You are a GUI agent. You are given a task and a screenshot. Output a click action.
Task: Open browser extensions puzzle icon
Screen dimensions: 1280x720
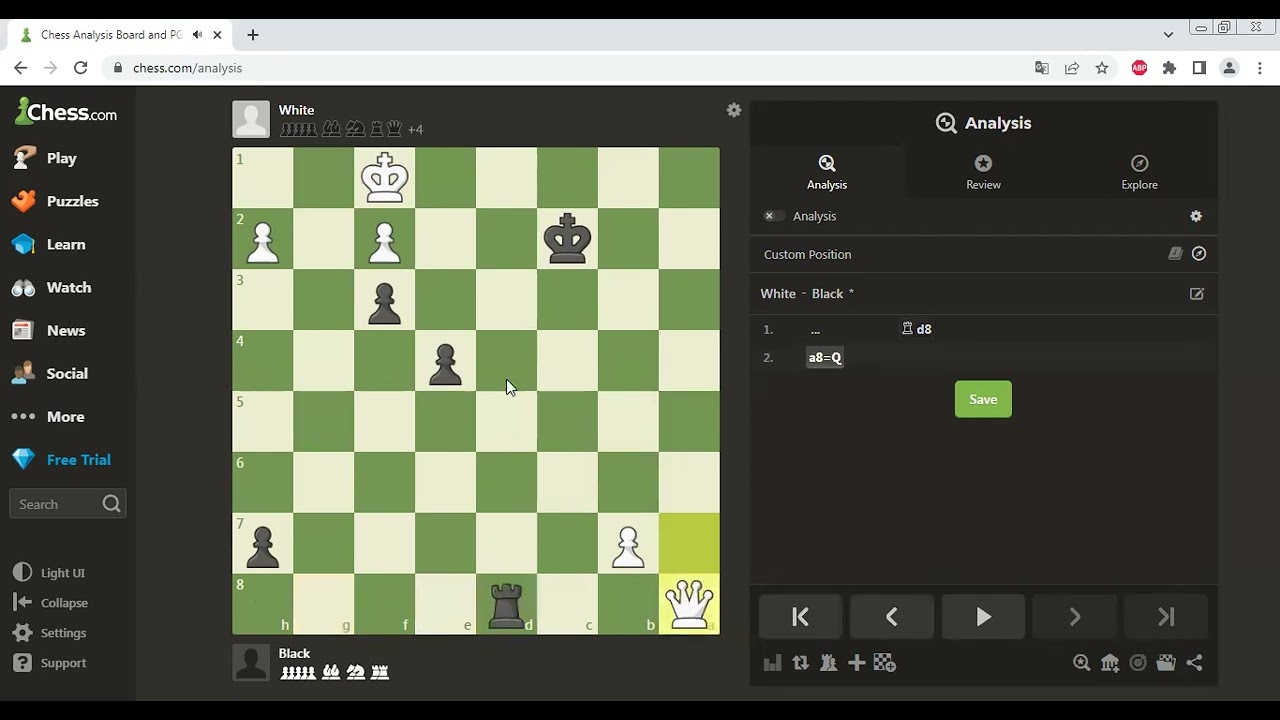[1169, 68]
